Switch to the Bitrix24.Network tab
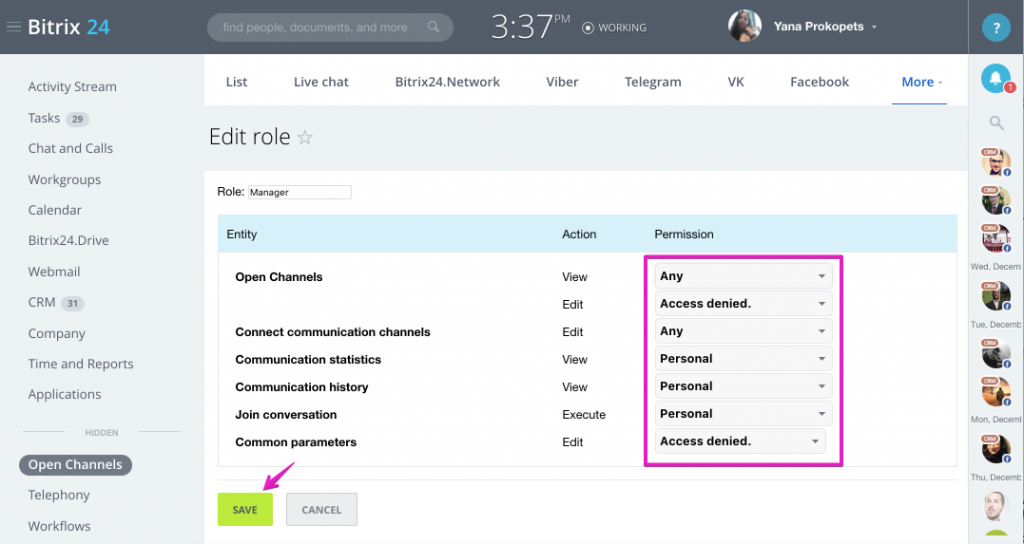 pos(447,82)
